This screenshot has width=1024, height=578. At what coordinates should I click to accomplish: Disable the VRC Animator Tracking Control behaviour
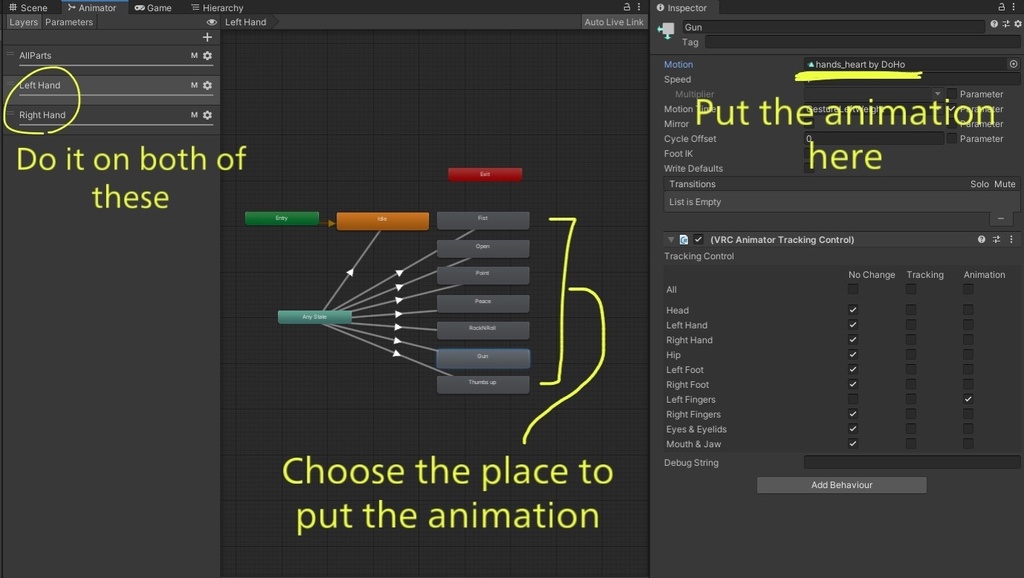pos(698,240)
